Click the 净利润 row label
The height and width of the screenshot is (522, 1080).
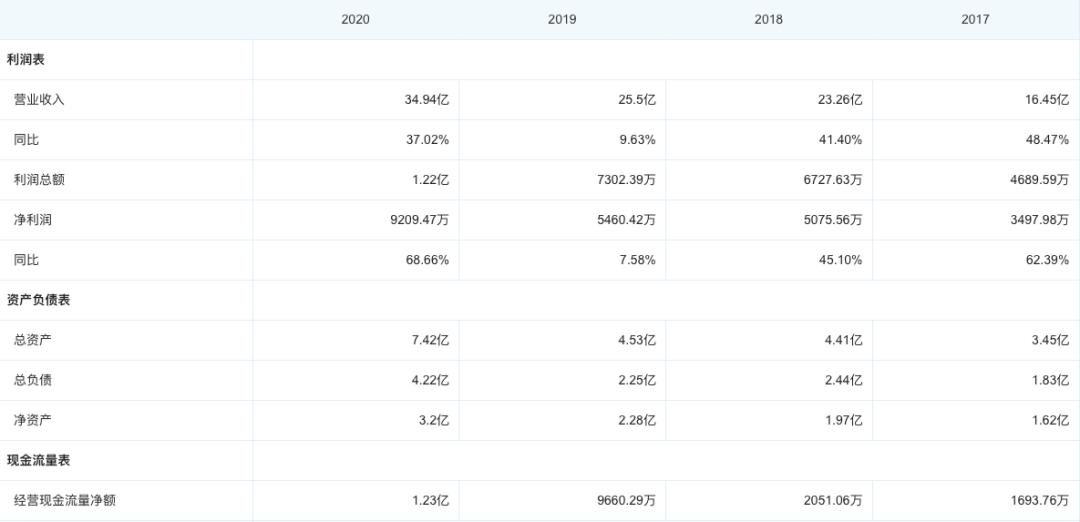pyautogui.click(x=33, y=220)
